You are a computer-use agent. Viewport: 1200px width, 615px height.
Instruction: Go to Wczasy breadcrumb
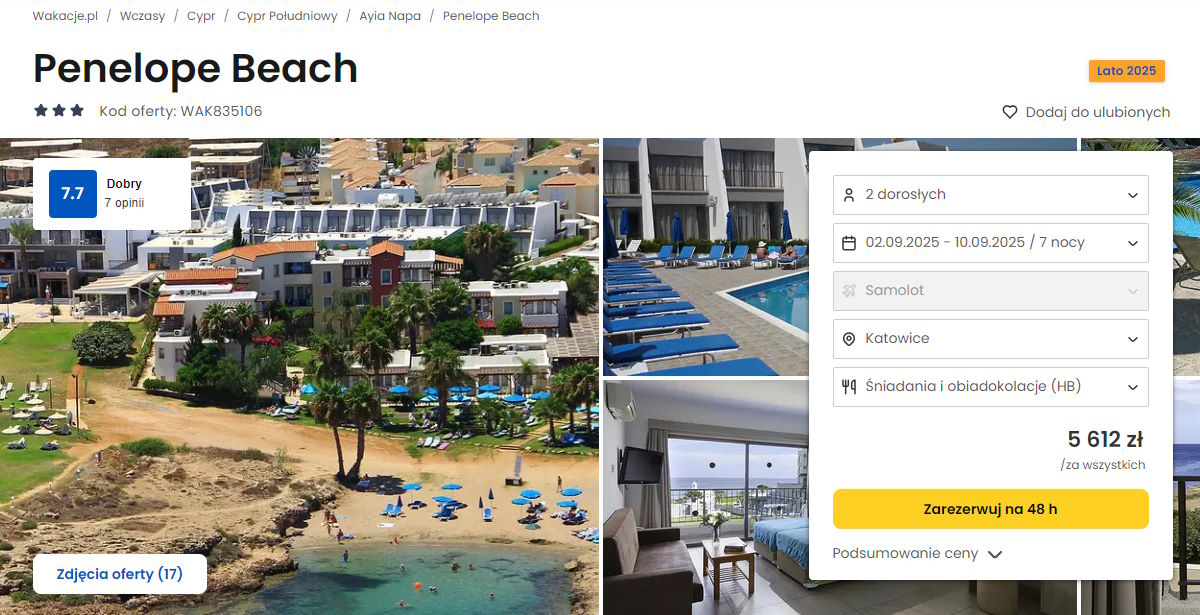[x=142, y=16]
